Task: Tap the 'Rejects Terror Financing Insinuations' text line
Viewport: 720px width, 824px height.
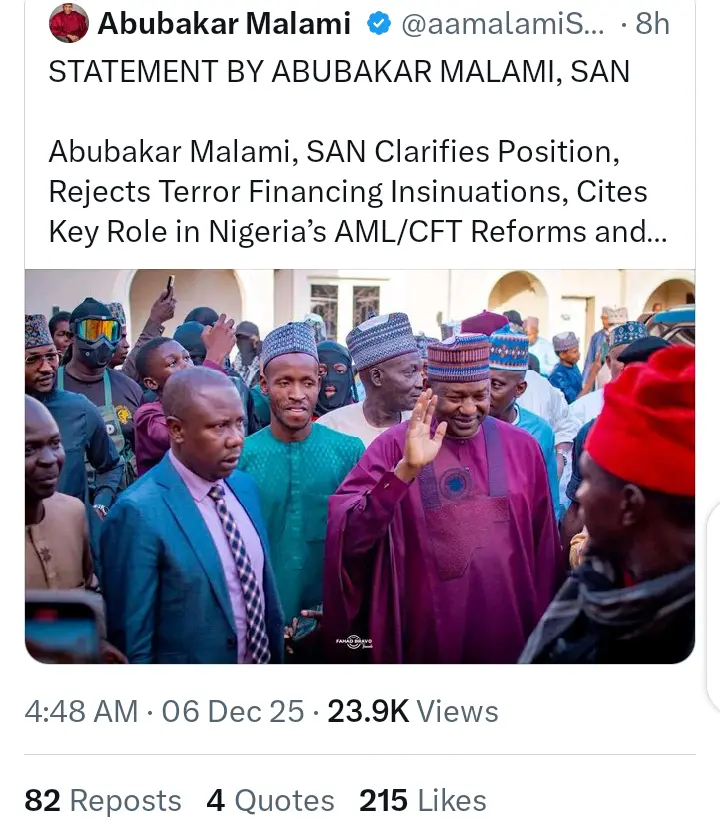Action: 348,191
